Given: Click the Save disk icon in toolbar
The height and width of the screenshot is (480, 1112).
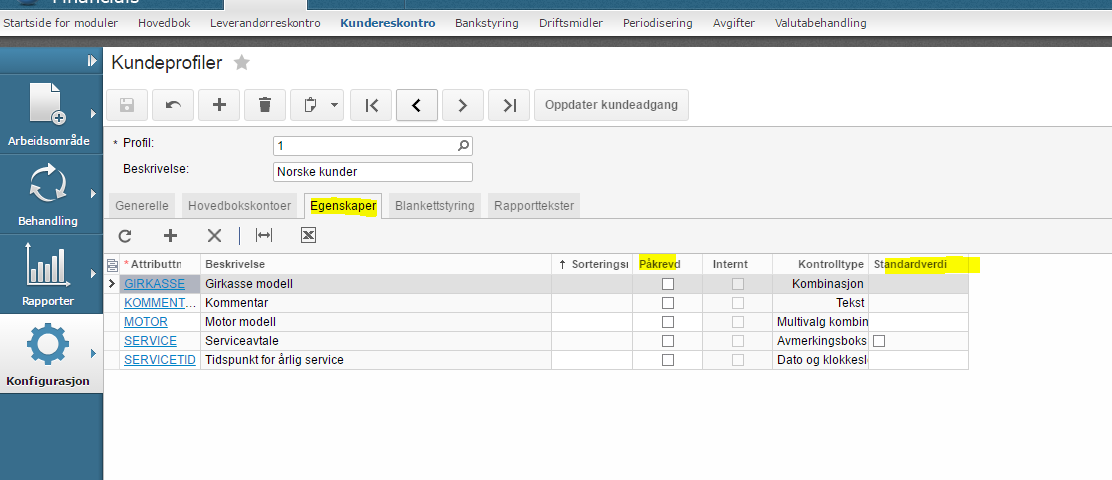Looking at the screenshot, I should pos(127,105).
